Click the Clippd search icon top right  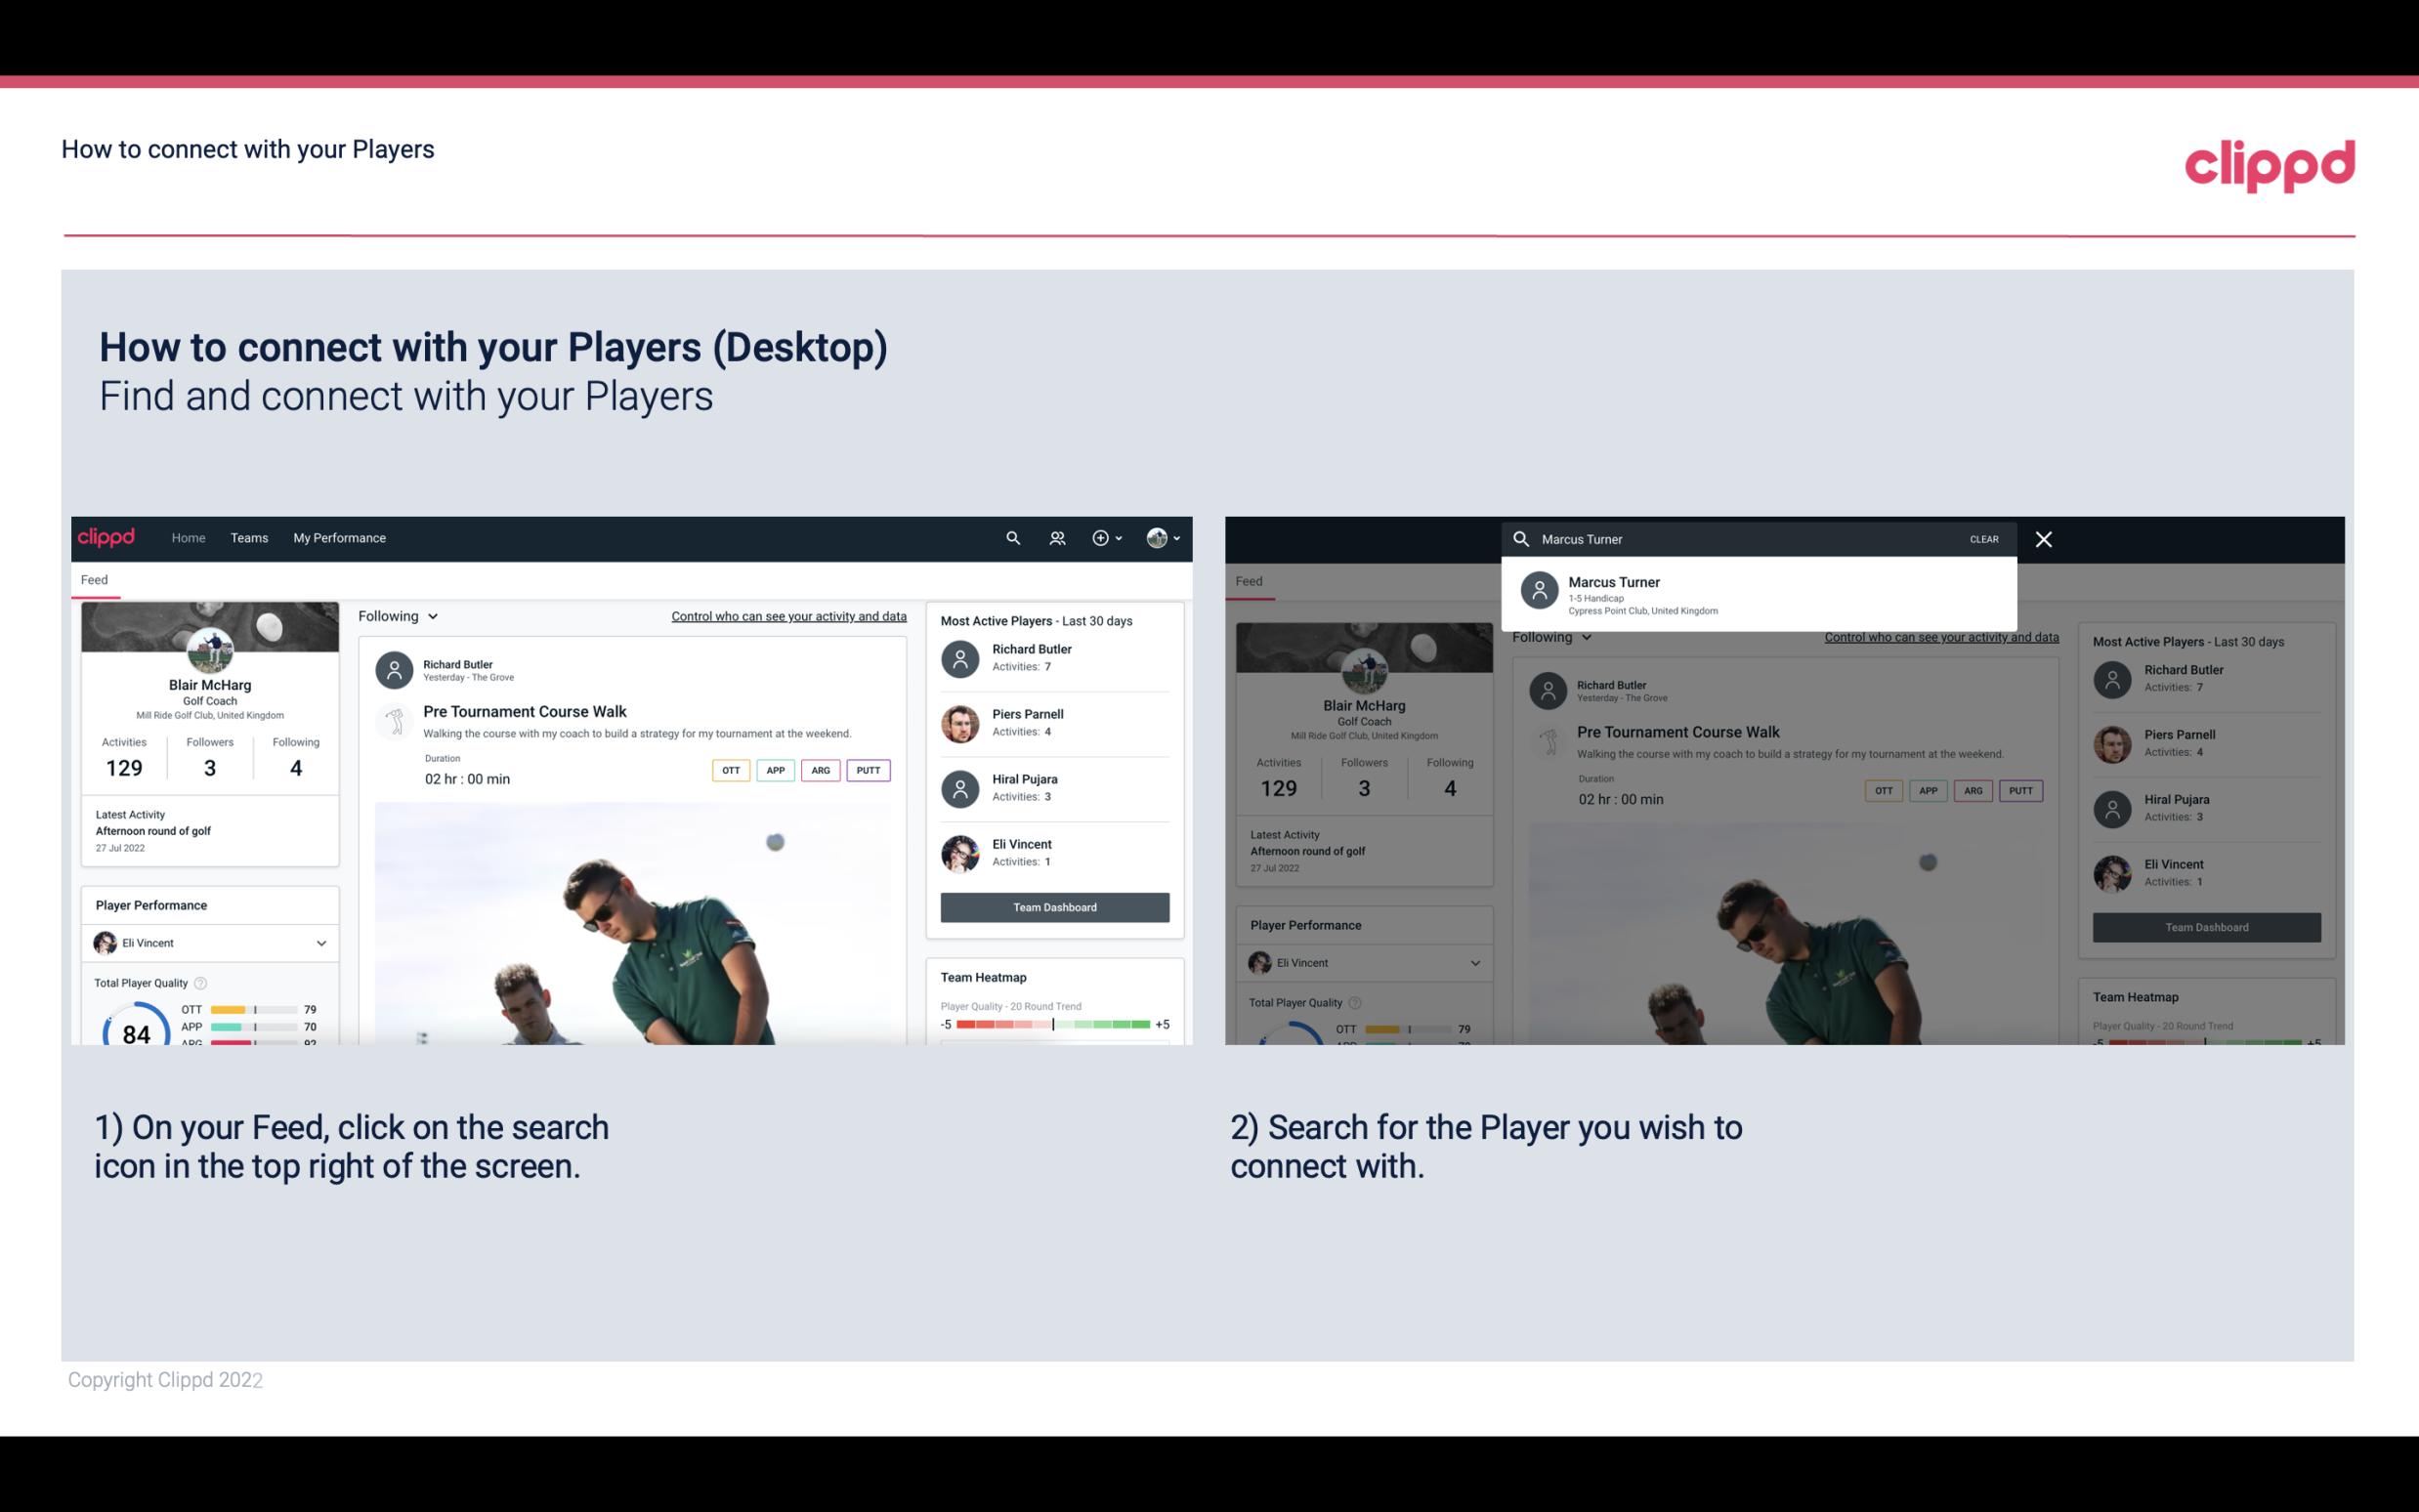[1010, 536]
